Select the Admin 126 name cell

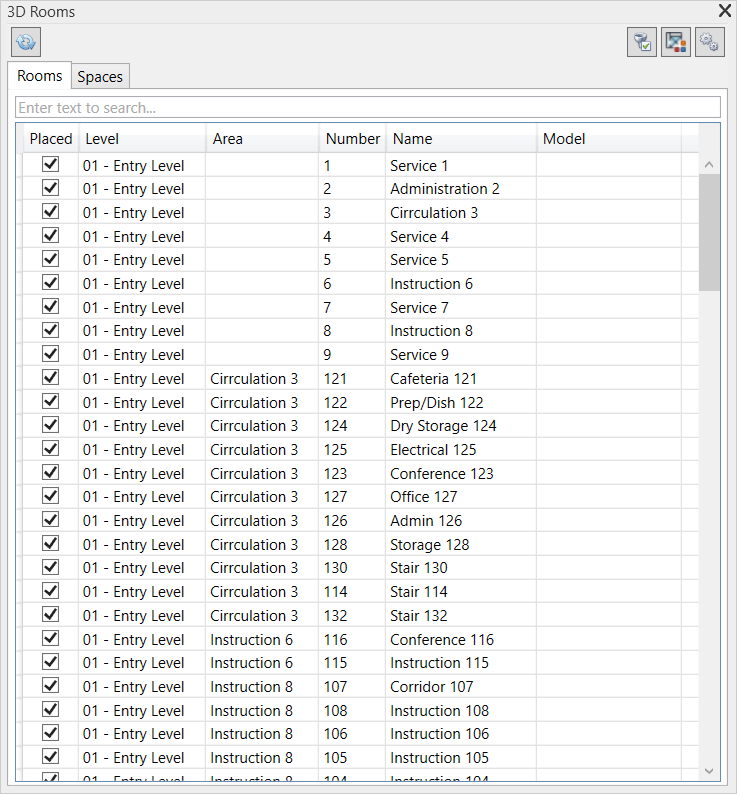pyautogui.click(x=461, y=521)
